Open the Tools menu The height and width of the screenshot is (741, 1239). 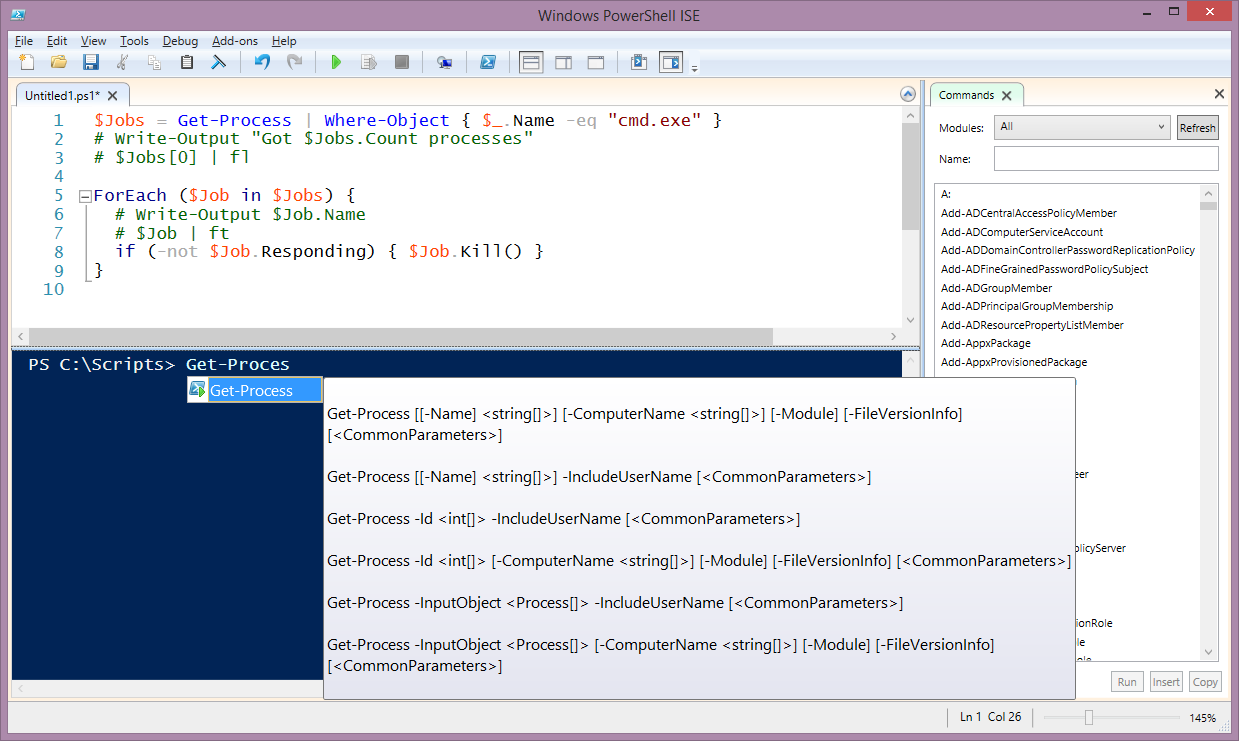[x=134, y=41]
